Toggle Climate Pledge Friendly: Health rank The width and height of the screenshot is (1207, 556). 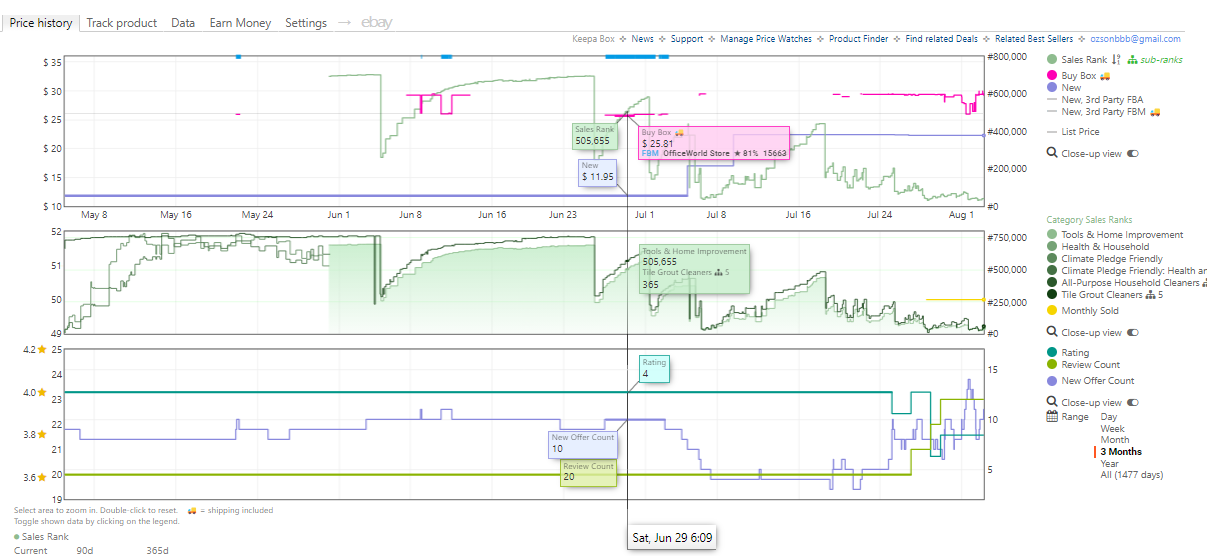1052,271
